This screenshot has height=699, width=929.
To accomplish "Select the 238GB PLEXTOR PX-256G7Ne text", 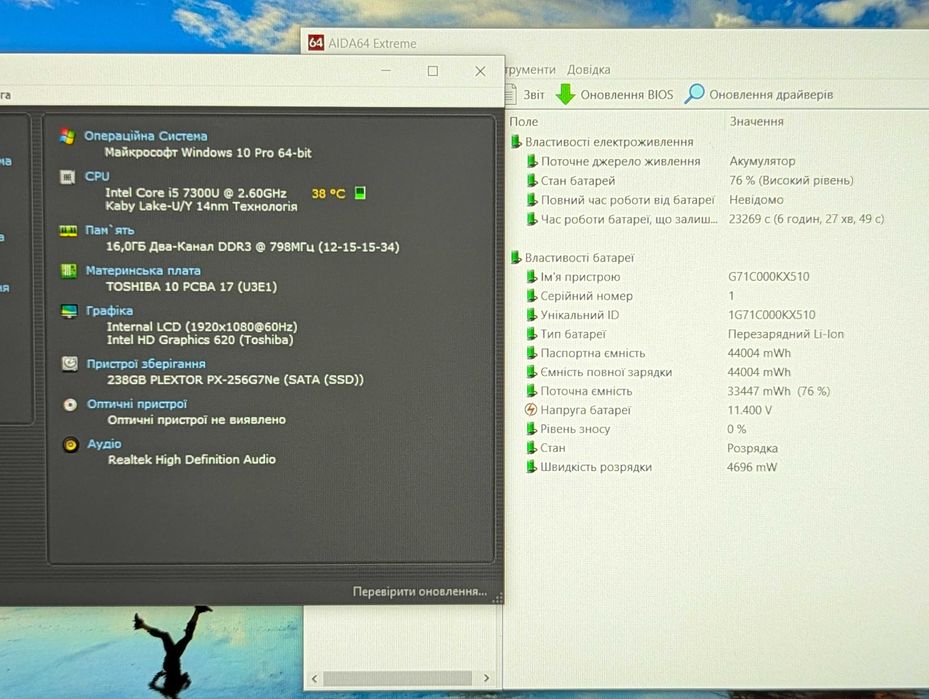I will 235,380.
